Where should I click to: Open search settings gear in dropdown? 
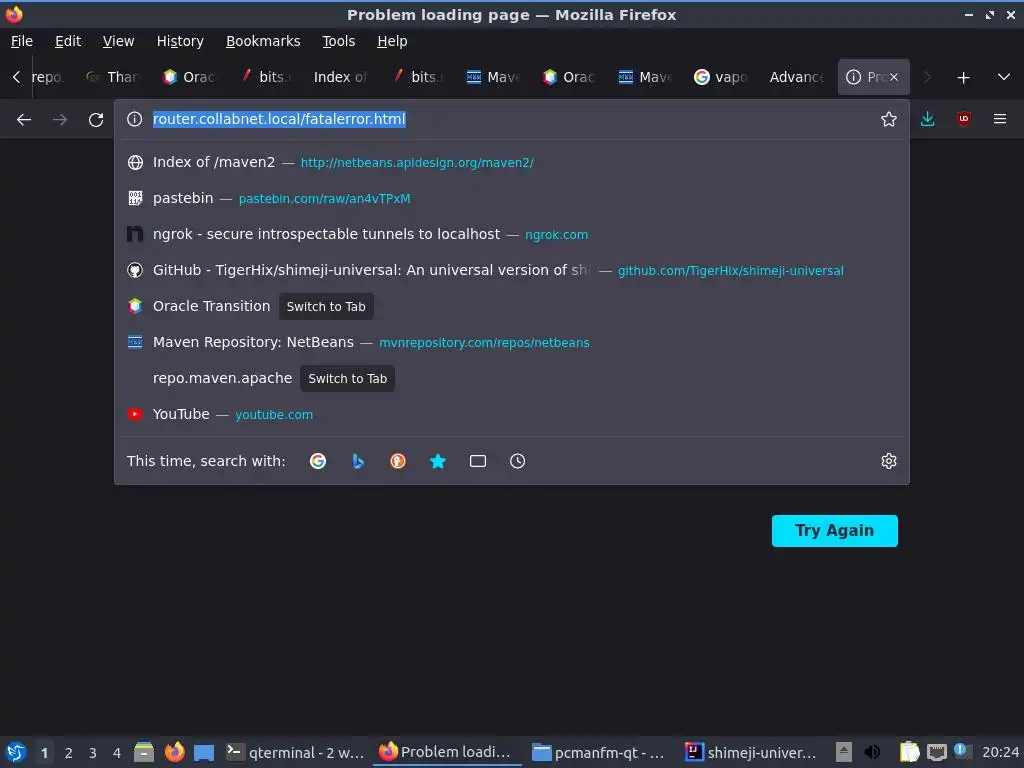pyautogui.click(x=888, y=461)
